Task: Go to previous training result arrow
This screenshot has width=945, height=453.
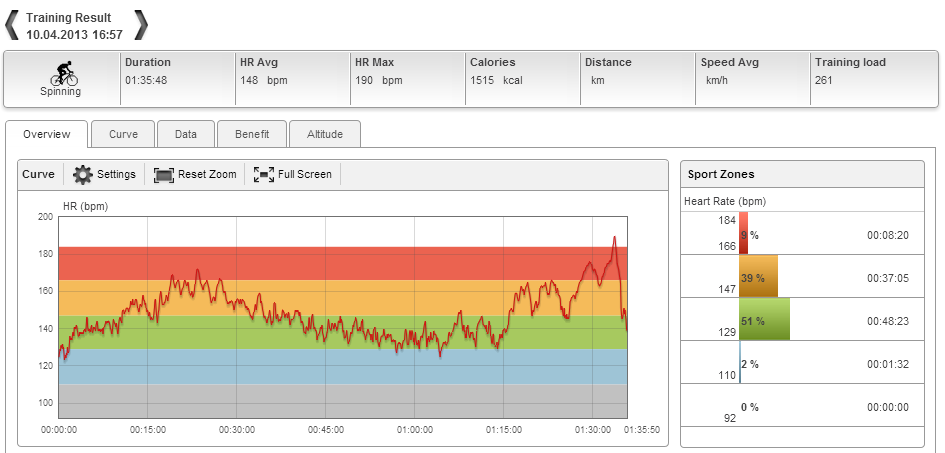Action: pyautogui.click(x=11, y=25)
